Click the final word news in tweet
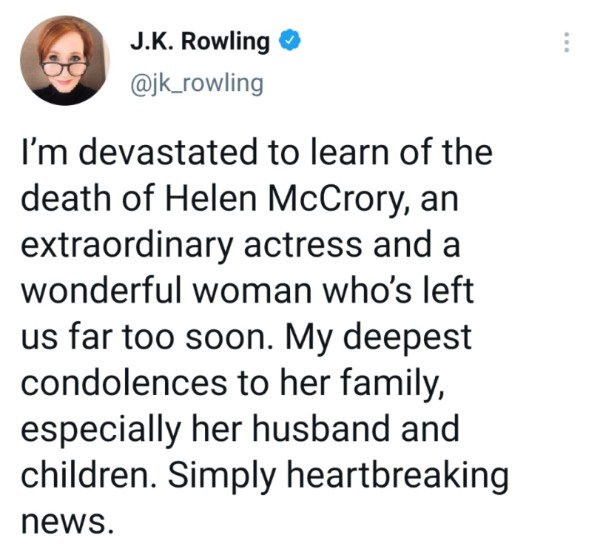 coord(64,523)
